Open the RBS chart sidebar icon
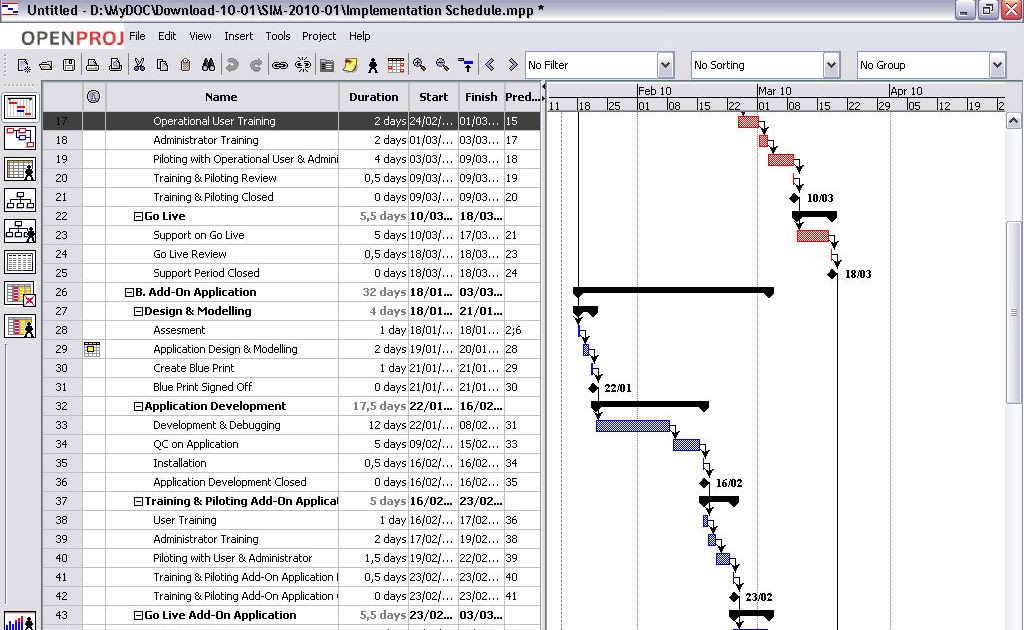This screenshot has height=630, width=1024. click(x=20, y=230)
